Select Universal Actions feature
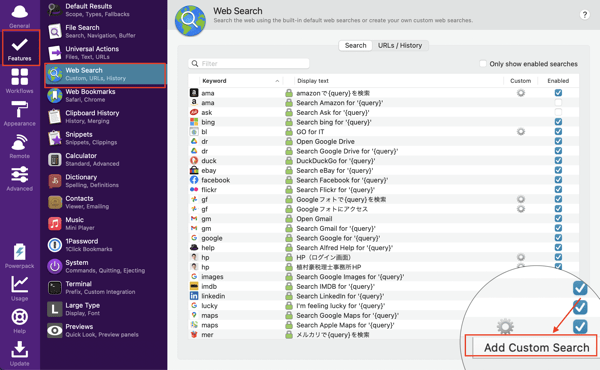This screenshot has width=600, height=370. [105, 53]
